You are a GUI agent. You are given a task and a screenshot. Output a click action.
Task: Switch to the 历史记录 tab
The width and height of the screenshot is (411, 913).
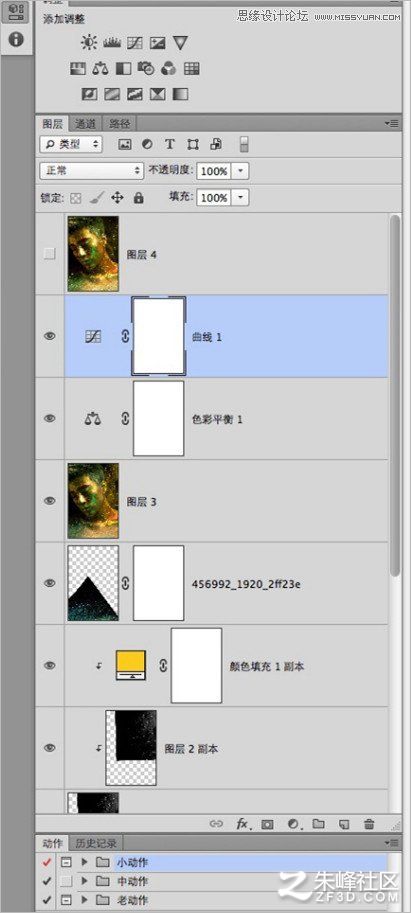click(x=97, y=843)
